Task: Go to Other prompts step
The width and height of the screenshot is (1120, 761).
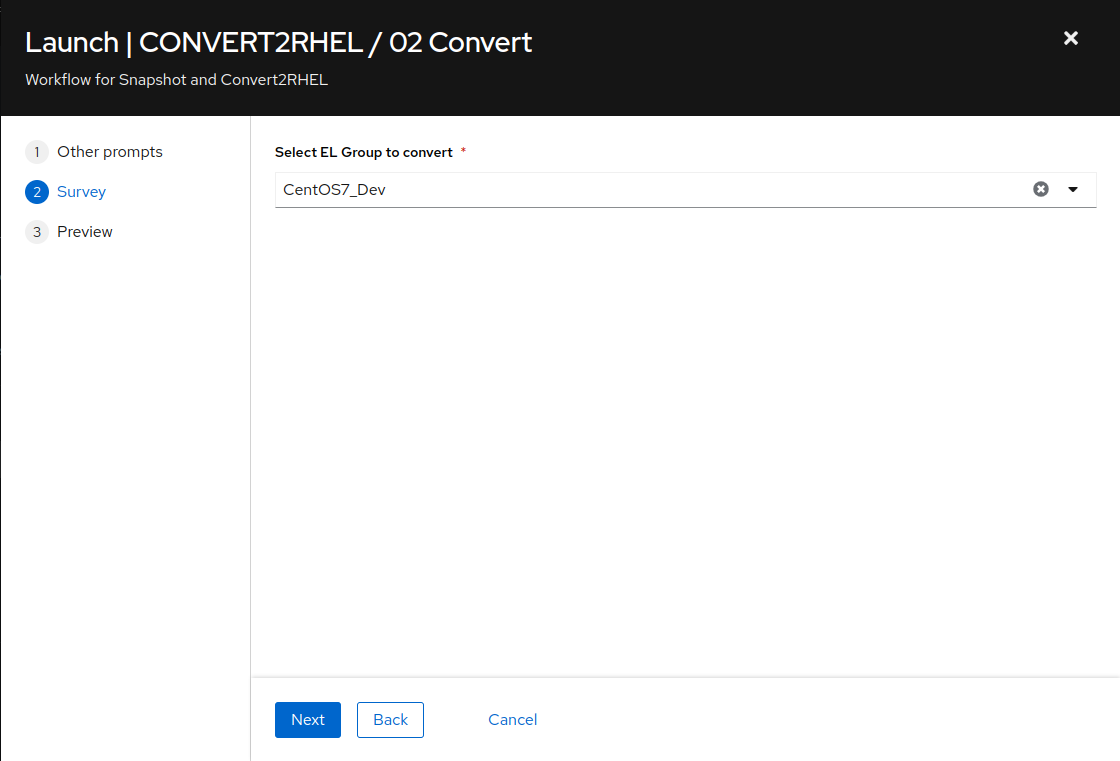Action: [x=94, y=151]
